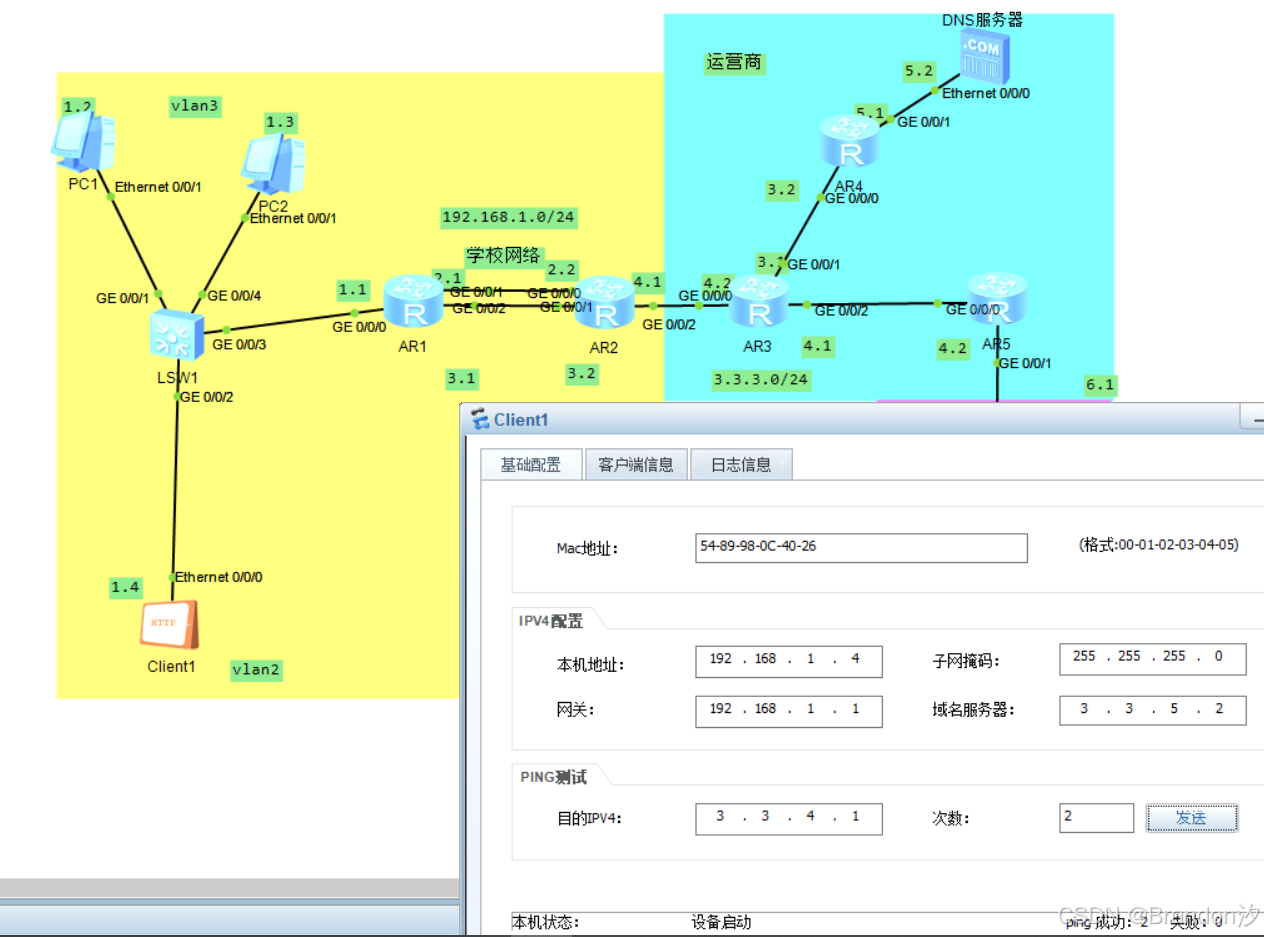
Task: Select the AR3 router icon
Action: [x=759, y=300]
